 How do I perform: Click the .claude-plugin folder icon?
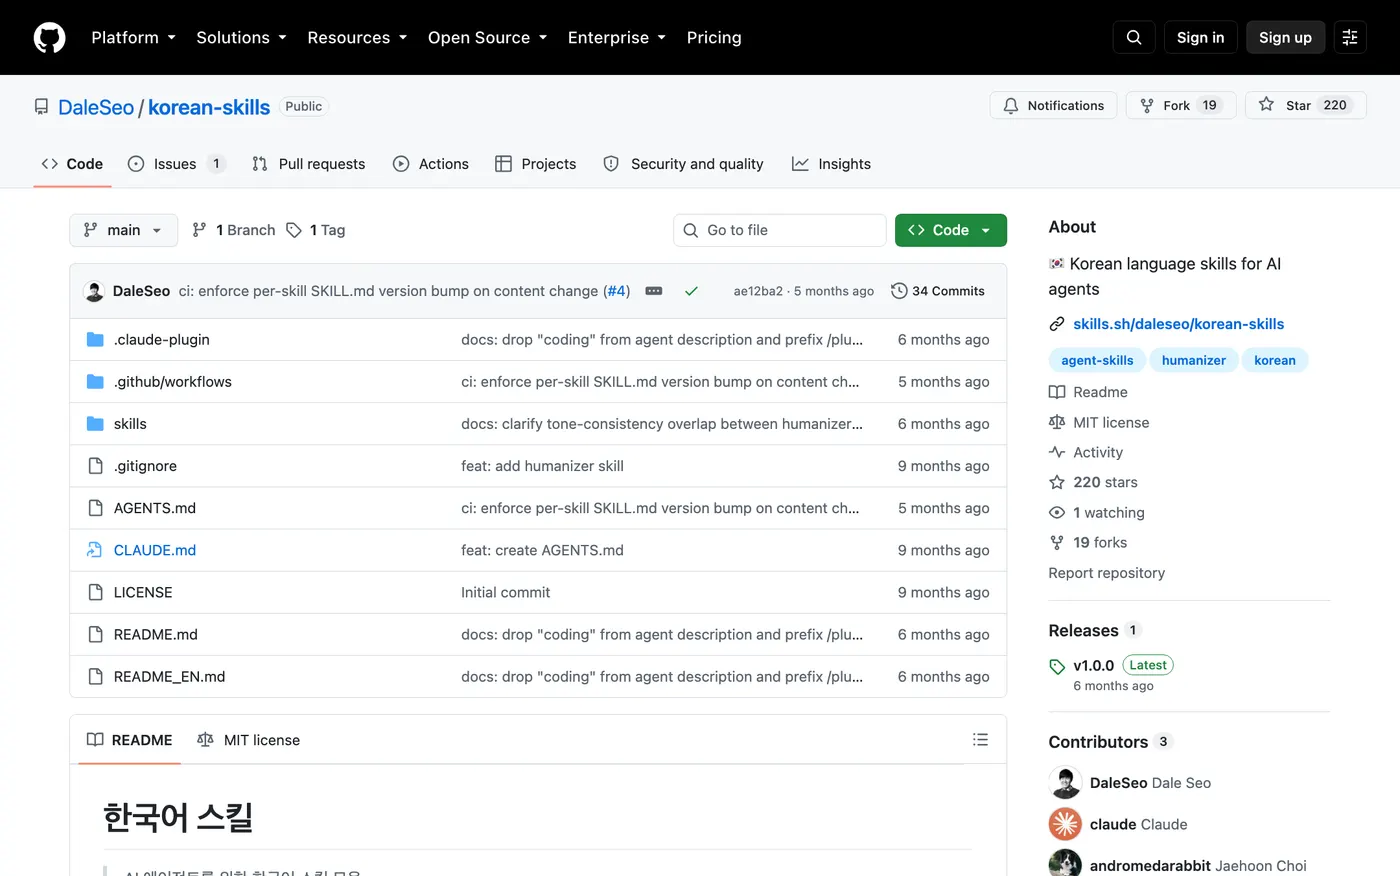pyautogui.click(x=95, y=340)
